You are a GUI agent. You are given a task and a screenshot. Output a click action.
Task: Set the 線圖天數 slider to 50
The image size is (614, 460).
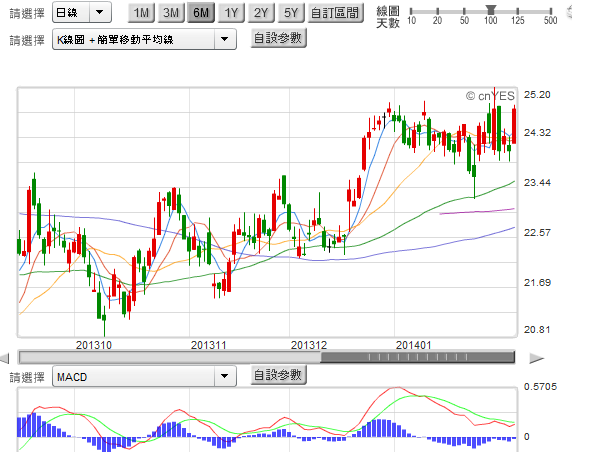(464, 12)
